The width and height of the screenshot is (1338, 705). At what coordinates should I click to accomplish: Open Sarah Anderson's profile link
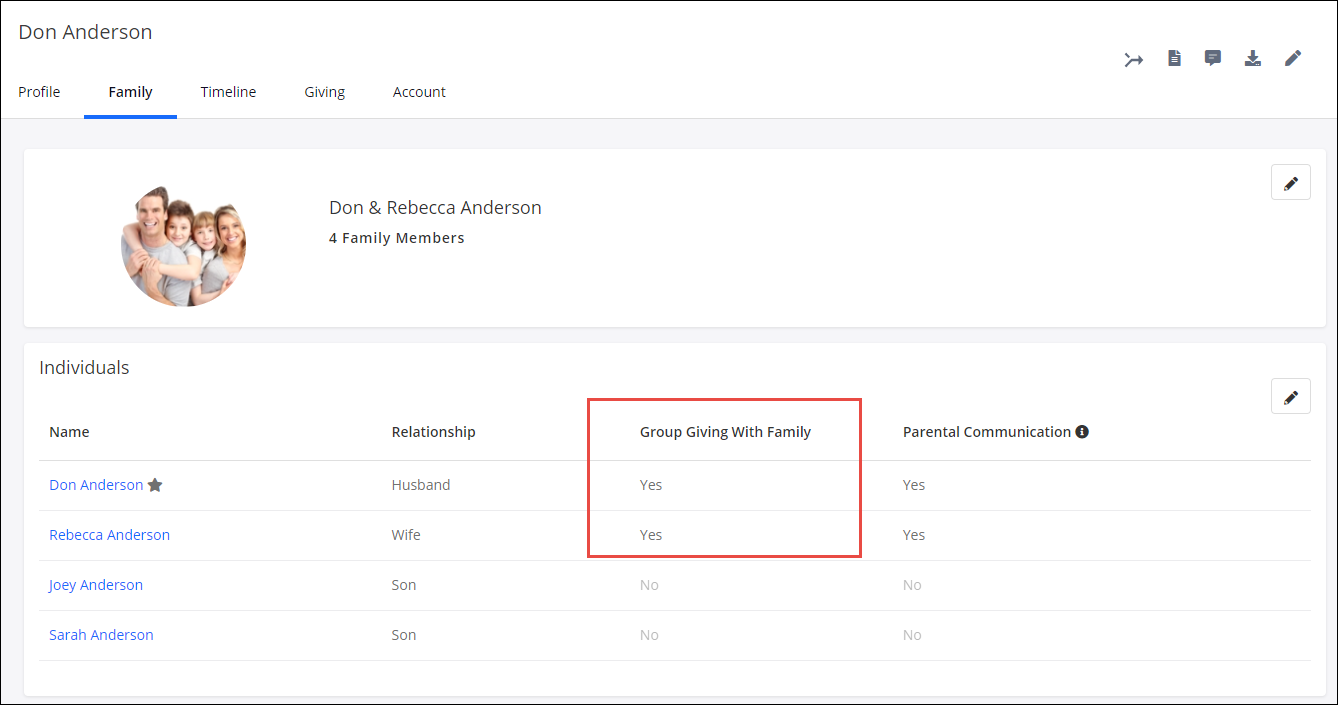[101, 635]
